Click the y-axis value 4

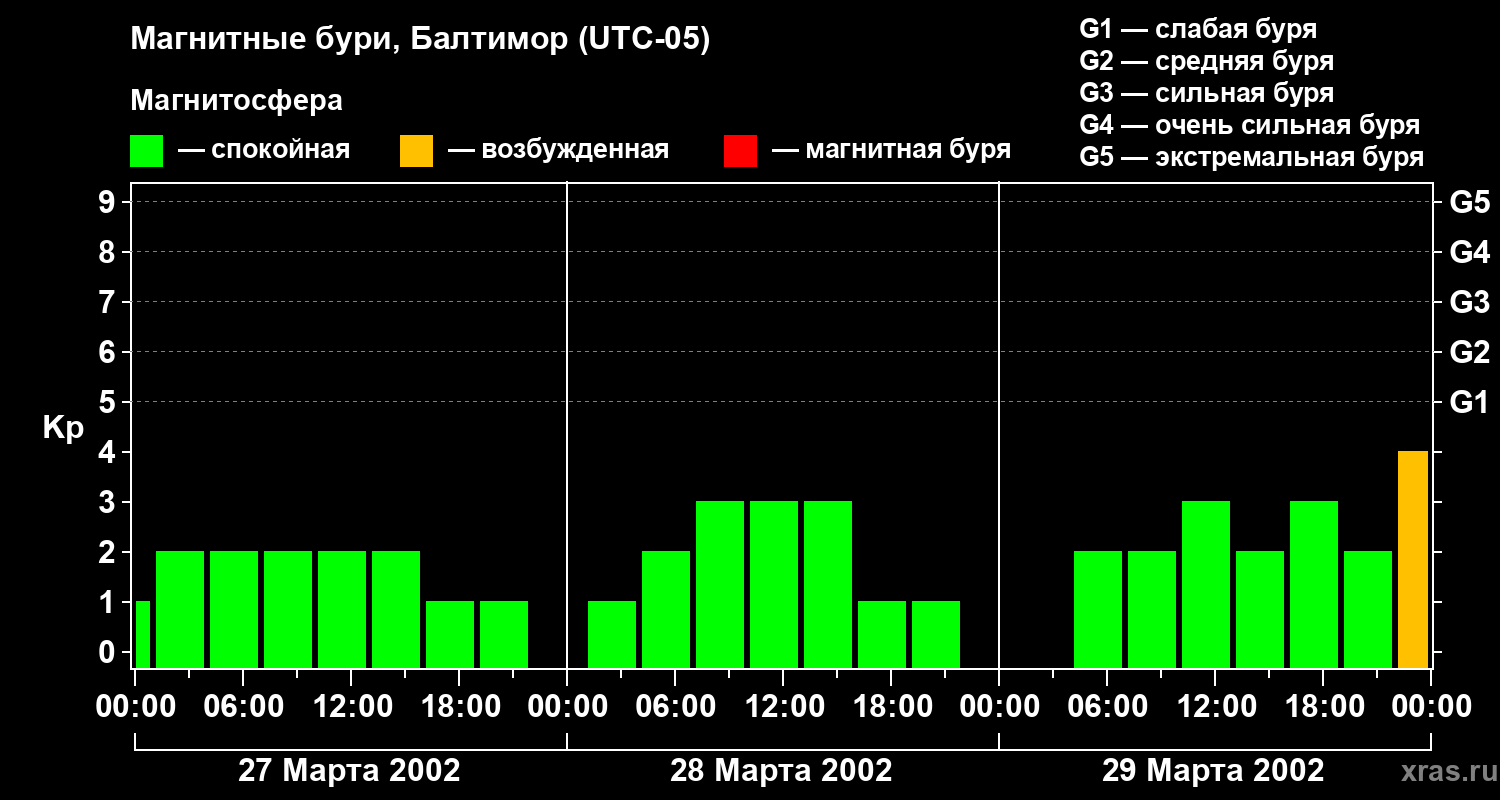pyautogui.click(x=109, y=452)
